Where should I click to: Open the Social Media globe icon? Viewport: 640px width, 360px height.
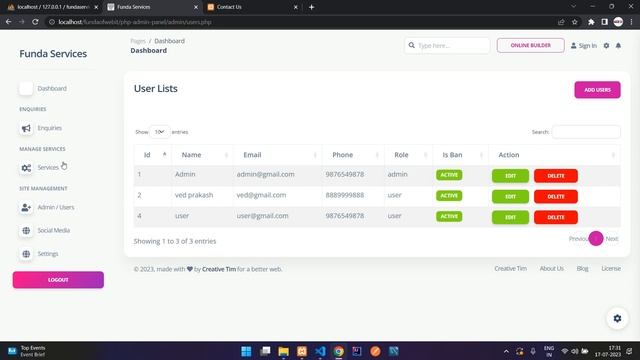[26, 231]
